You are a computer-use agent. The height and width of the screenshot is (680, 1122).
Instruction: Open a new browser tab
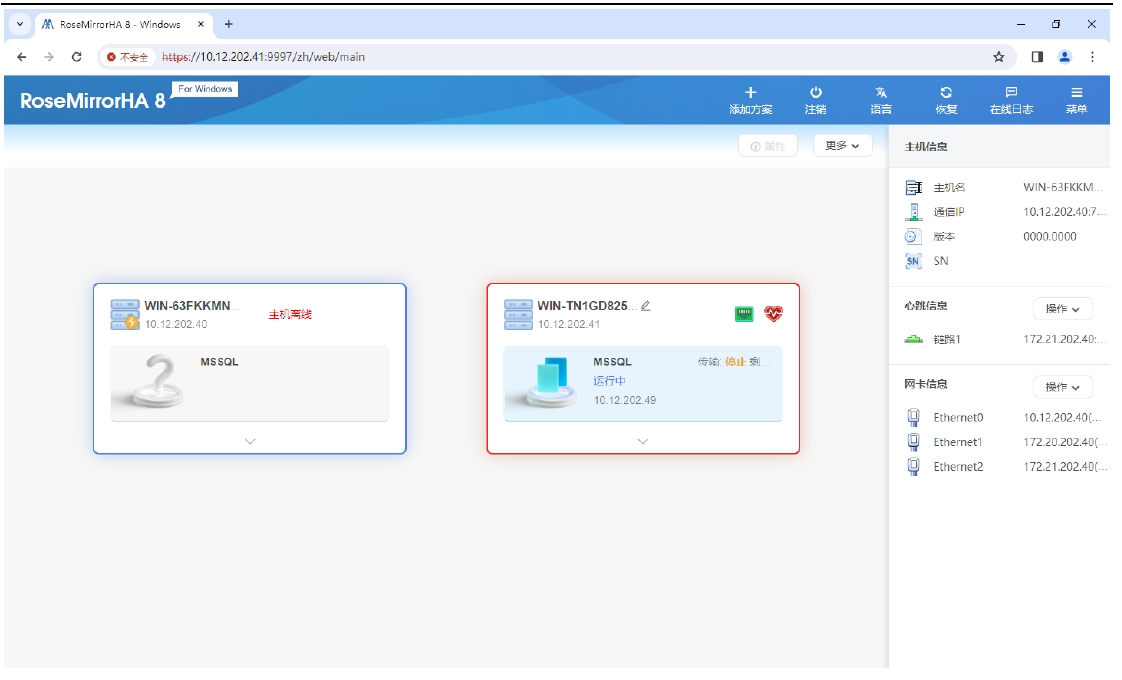pos(228,24)
